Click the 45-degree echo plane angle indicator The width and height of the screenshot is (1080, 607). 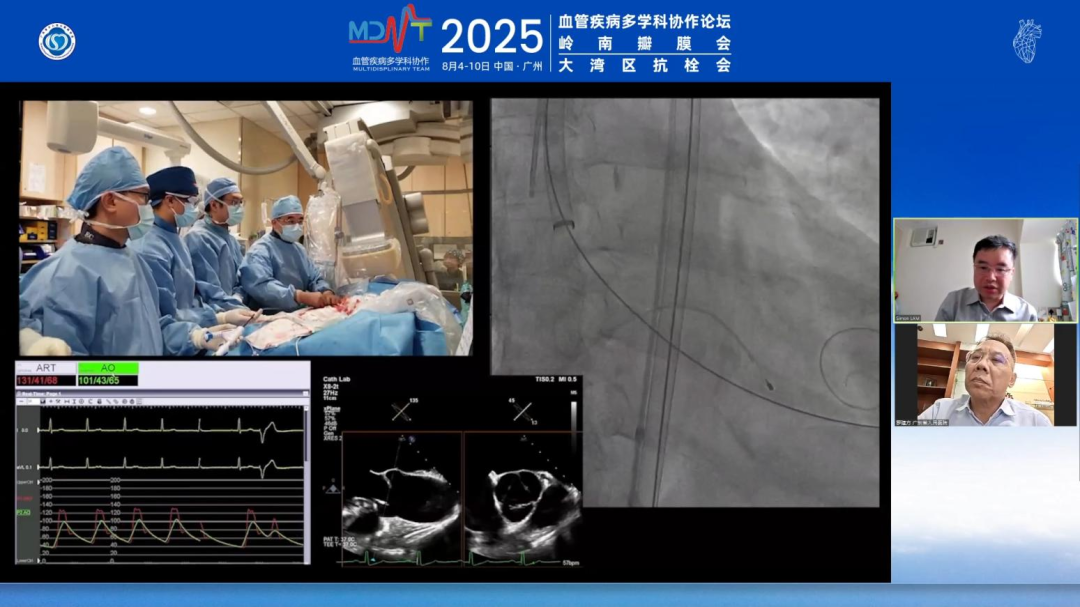tap(523, 411)
